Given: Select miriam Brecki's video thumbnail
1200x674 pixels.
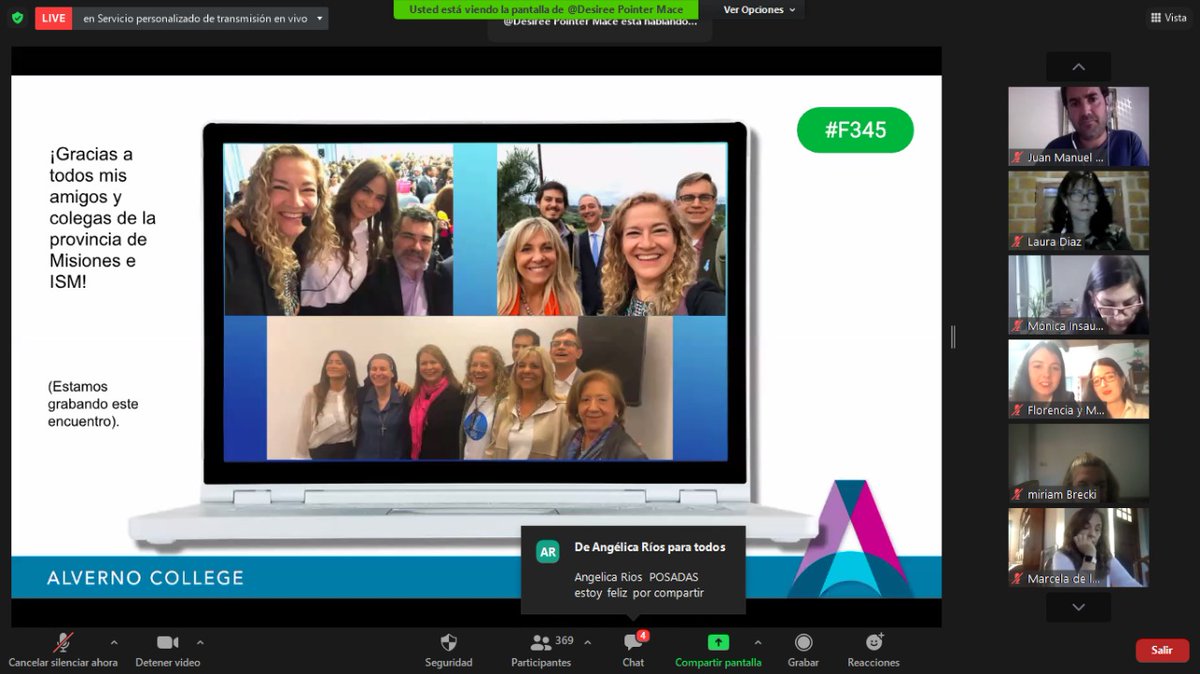Looking at the screenshot, I should [x=1078, y=463].
